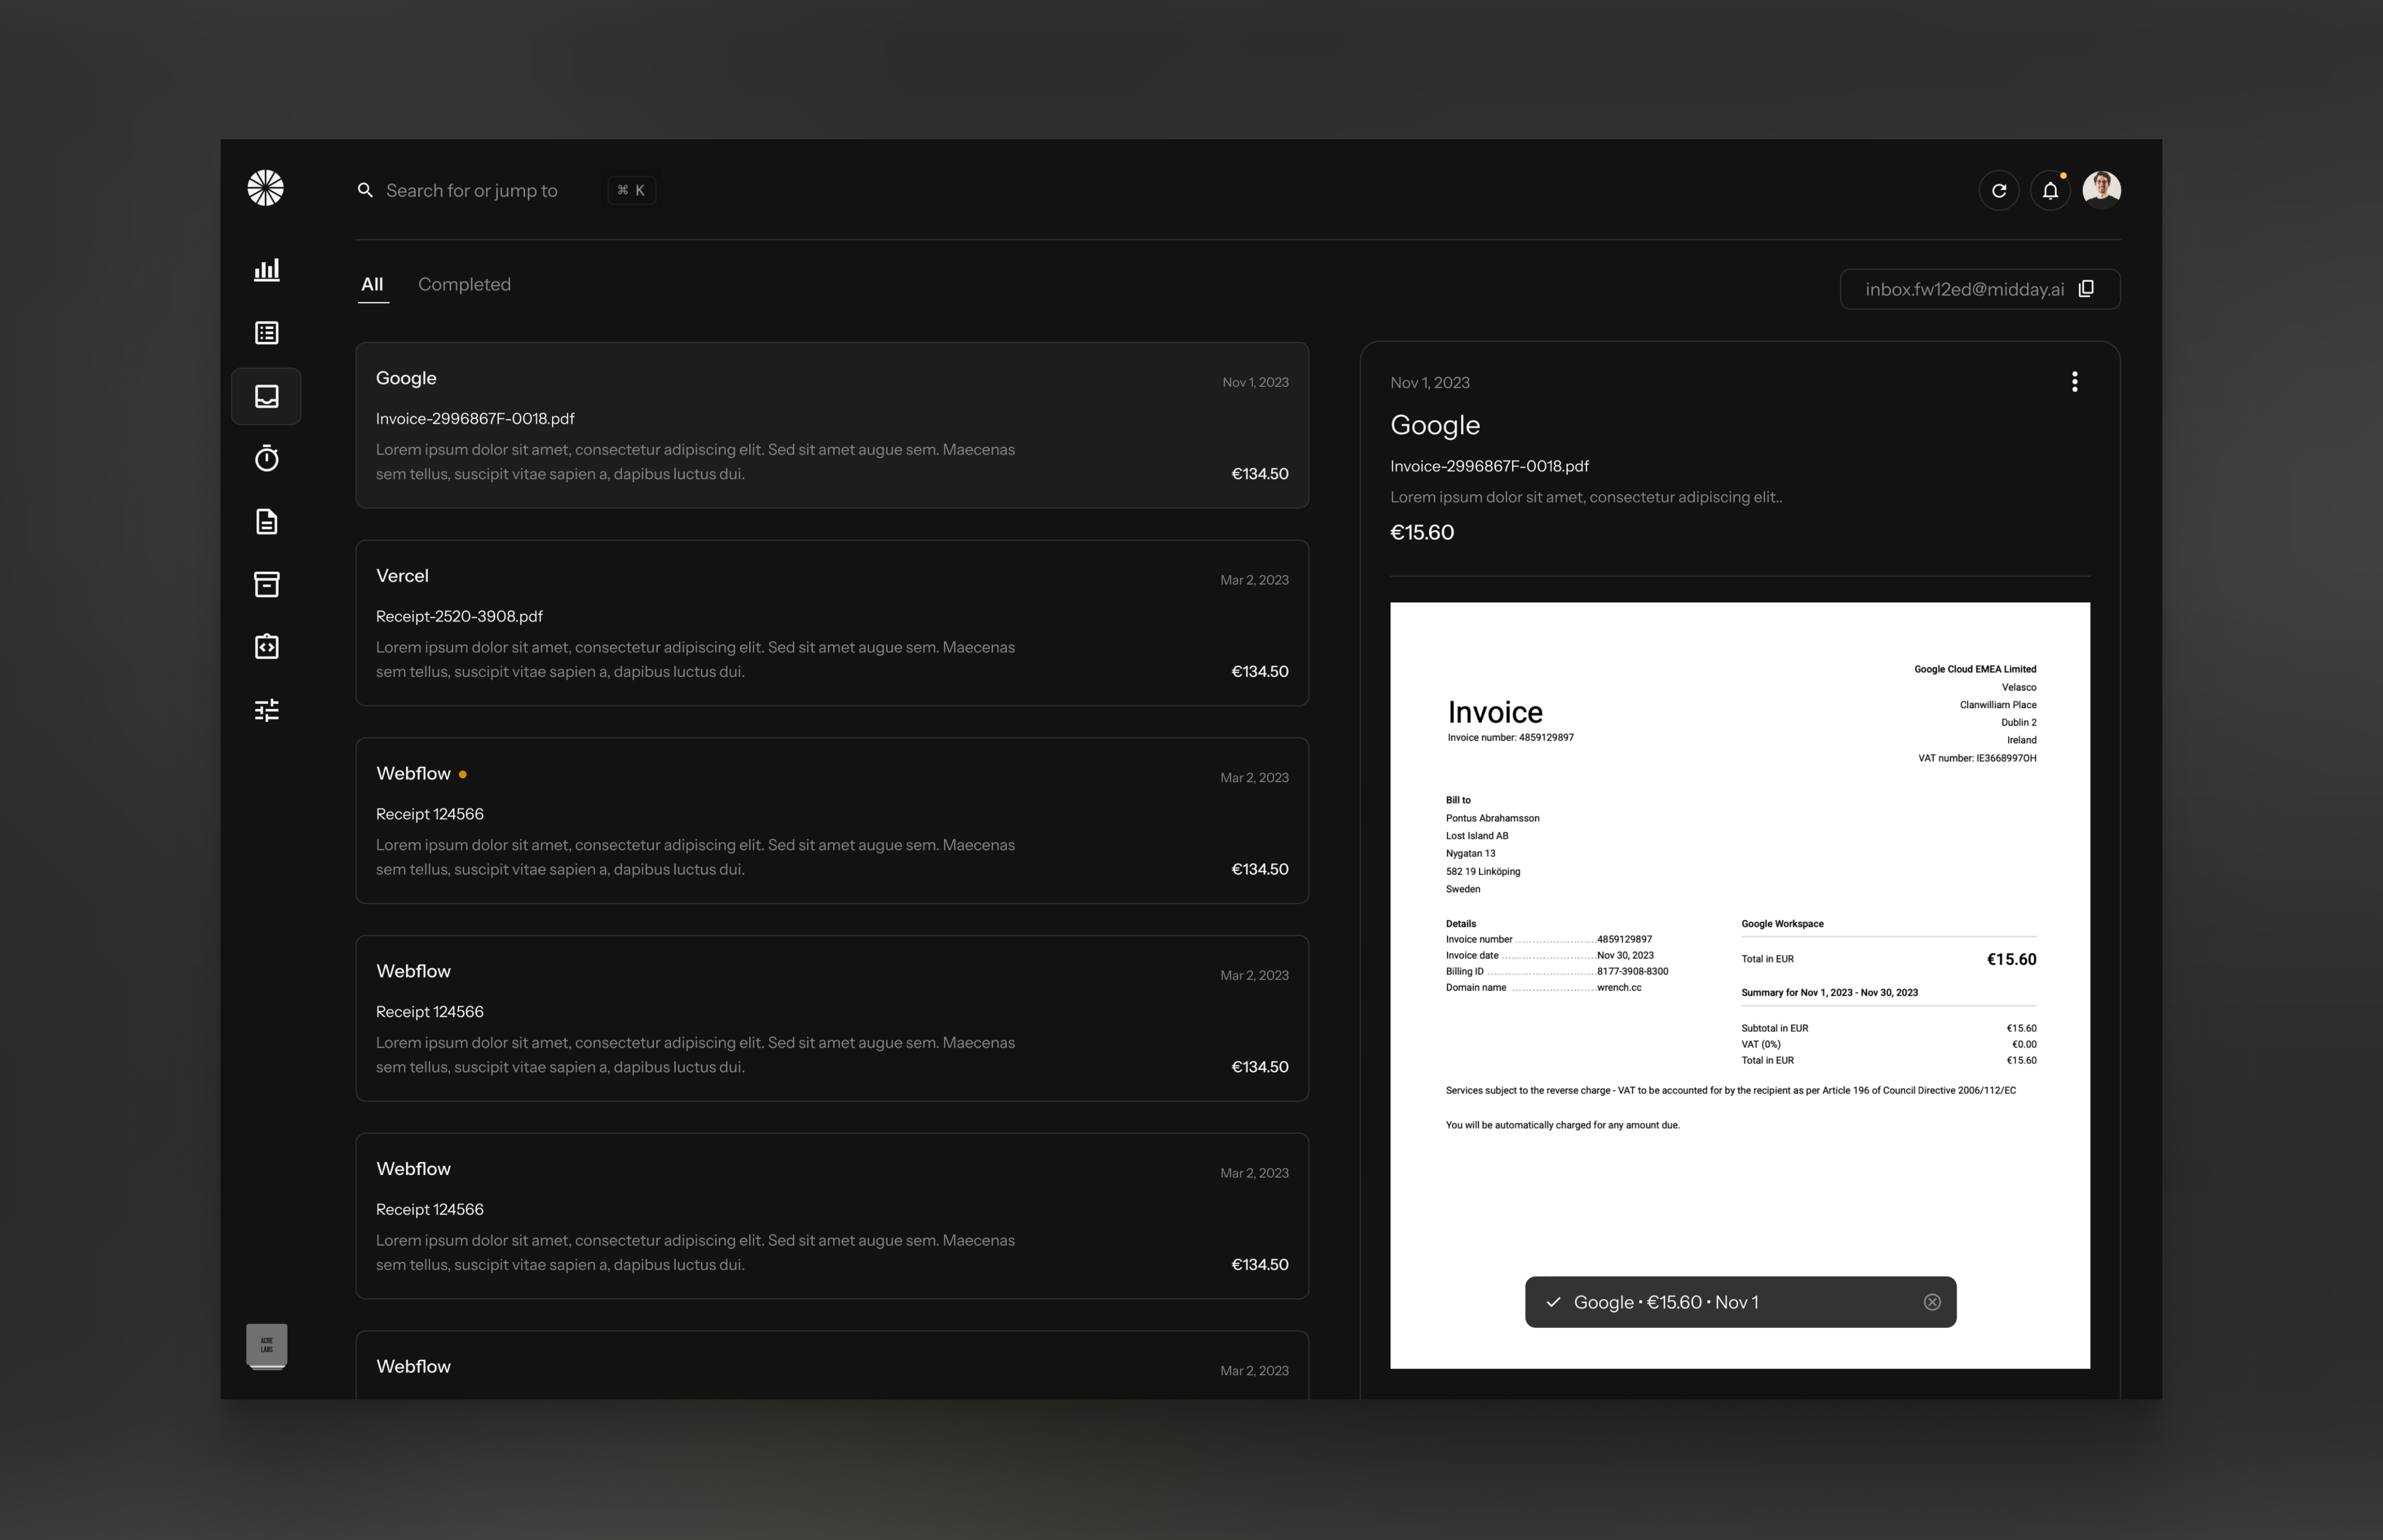2383x1540 pixels.
Task: Copy the inbox email address icon
Action: [2086, 289]
